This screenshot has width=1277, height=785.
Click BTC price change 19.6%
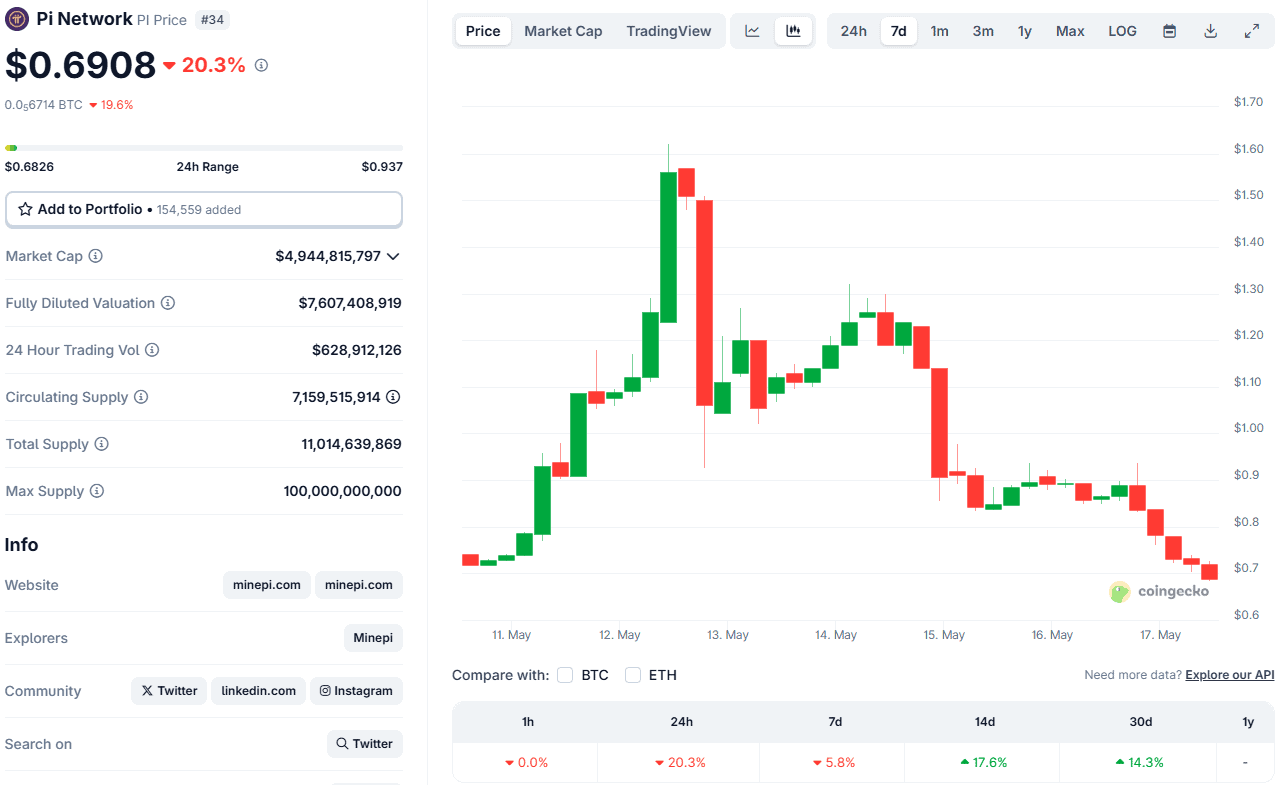[x=111, y=105]
